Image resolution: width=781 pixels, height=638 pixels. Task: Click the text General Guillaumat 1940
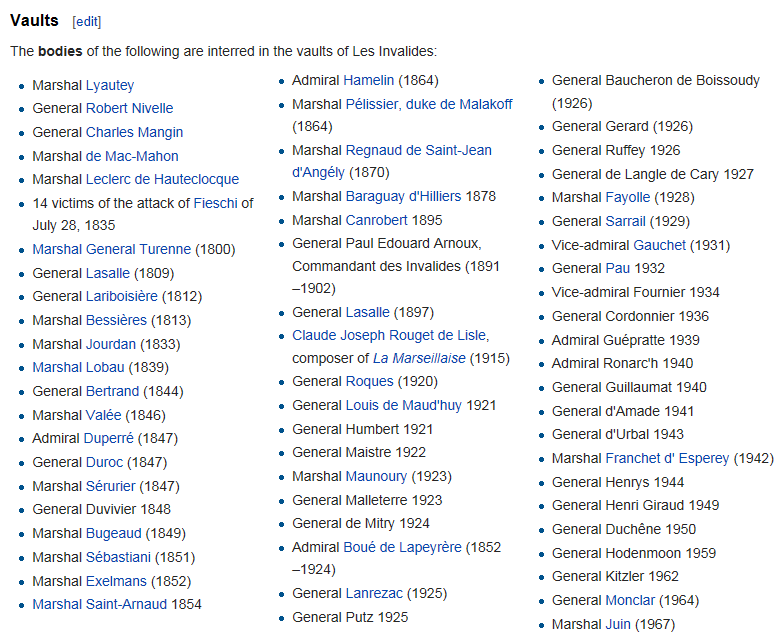pos(629,387)
